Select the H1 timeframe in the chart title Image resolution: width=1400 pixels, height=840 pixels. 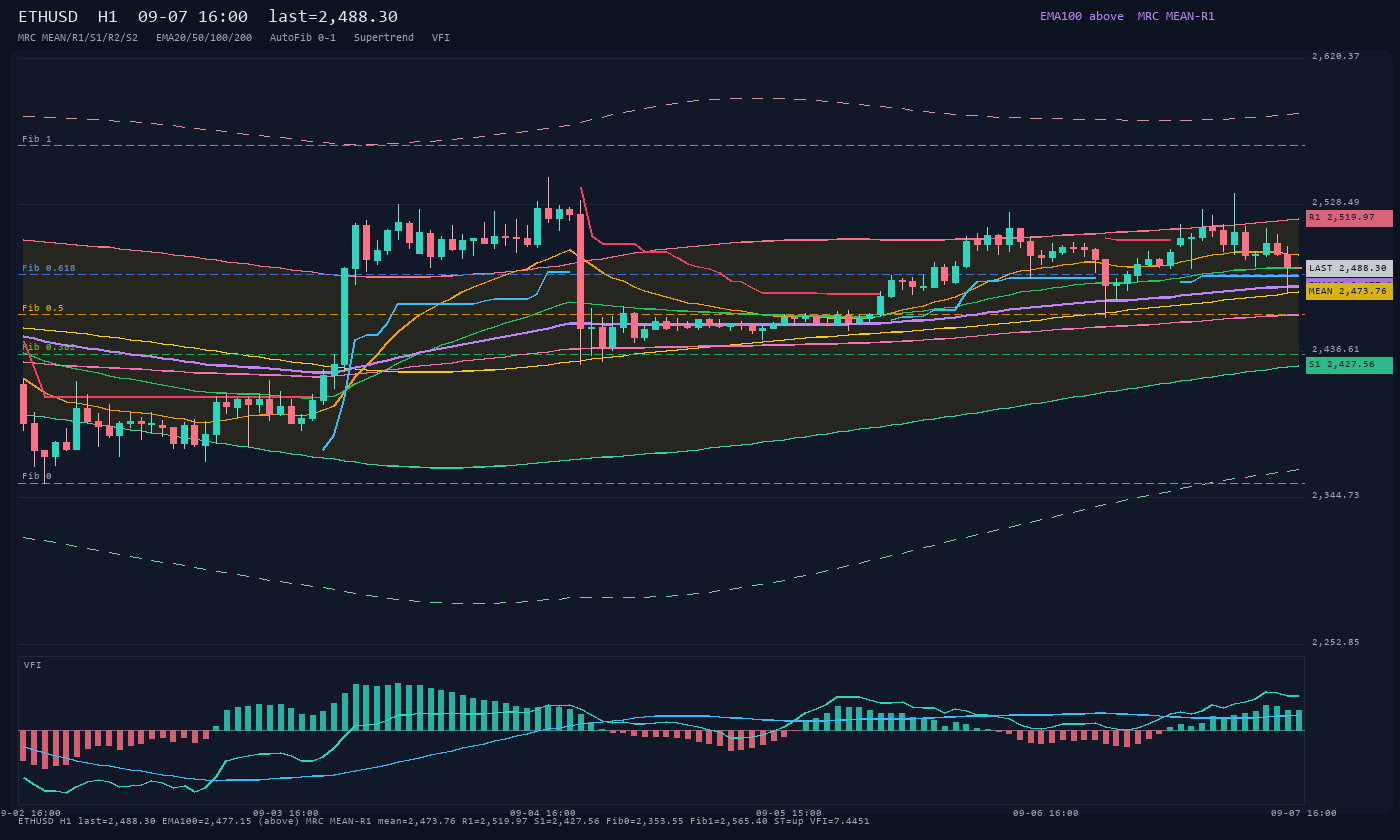(109, 17)
